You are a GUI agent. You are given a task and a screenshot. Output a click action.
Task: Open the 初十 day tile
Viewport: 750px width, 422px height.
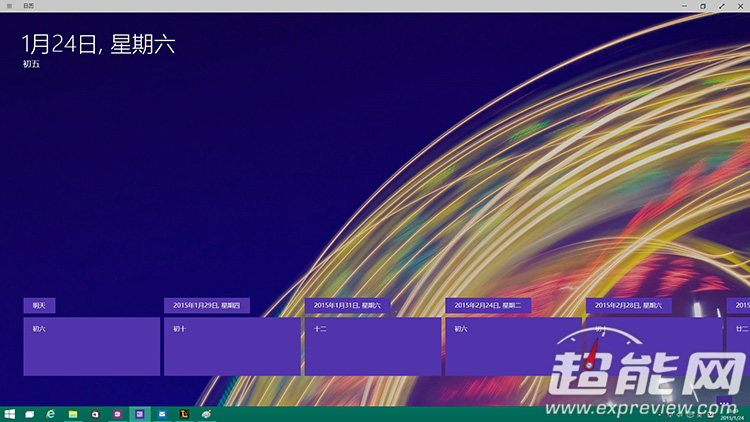pos(232,346)
